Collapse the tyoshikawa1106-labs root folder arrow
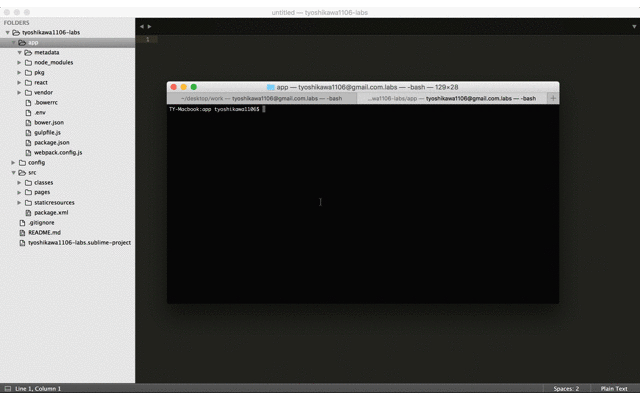Screen dimensions: 640x400 pyautogui.click(x=7, y=32)
